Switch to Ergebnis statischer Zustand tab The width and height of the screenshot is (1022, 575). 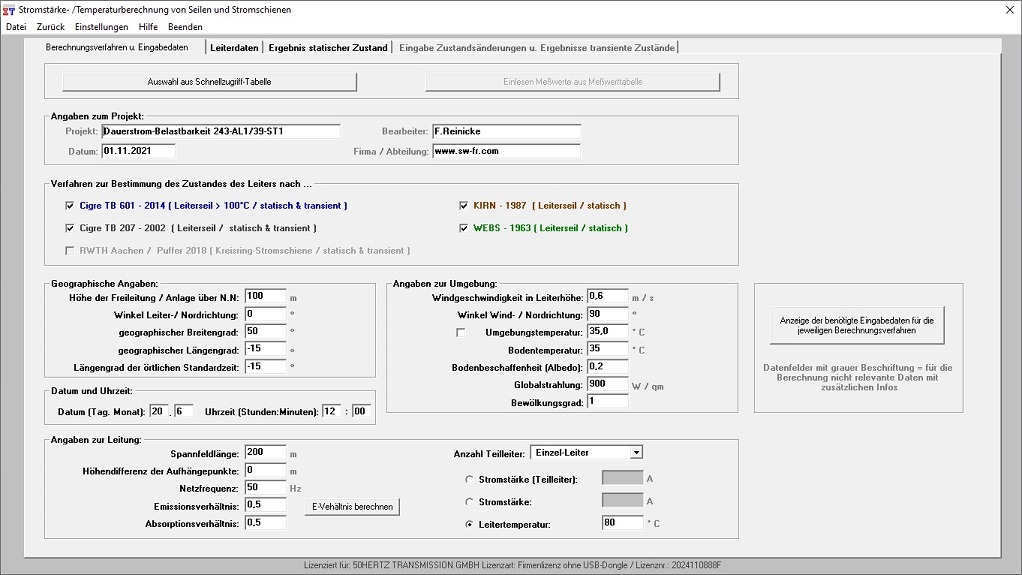click(328, 47)
